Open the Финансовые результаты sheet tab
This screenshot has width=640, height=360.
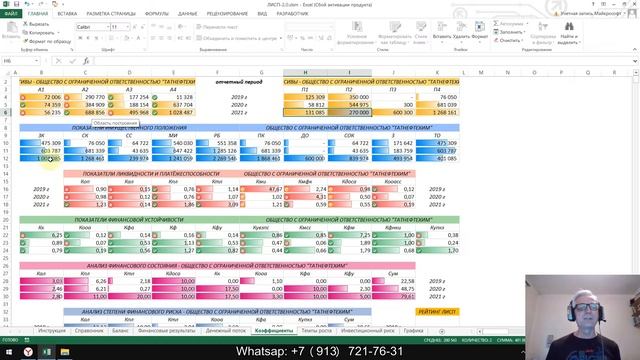click(x=167, y=331)
